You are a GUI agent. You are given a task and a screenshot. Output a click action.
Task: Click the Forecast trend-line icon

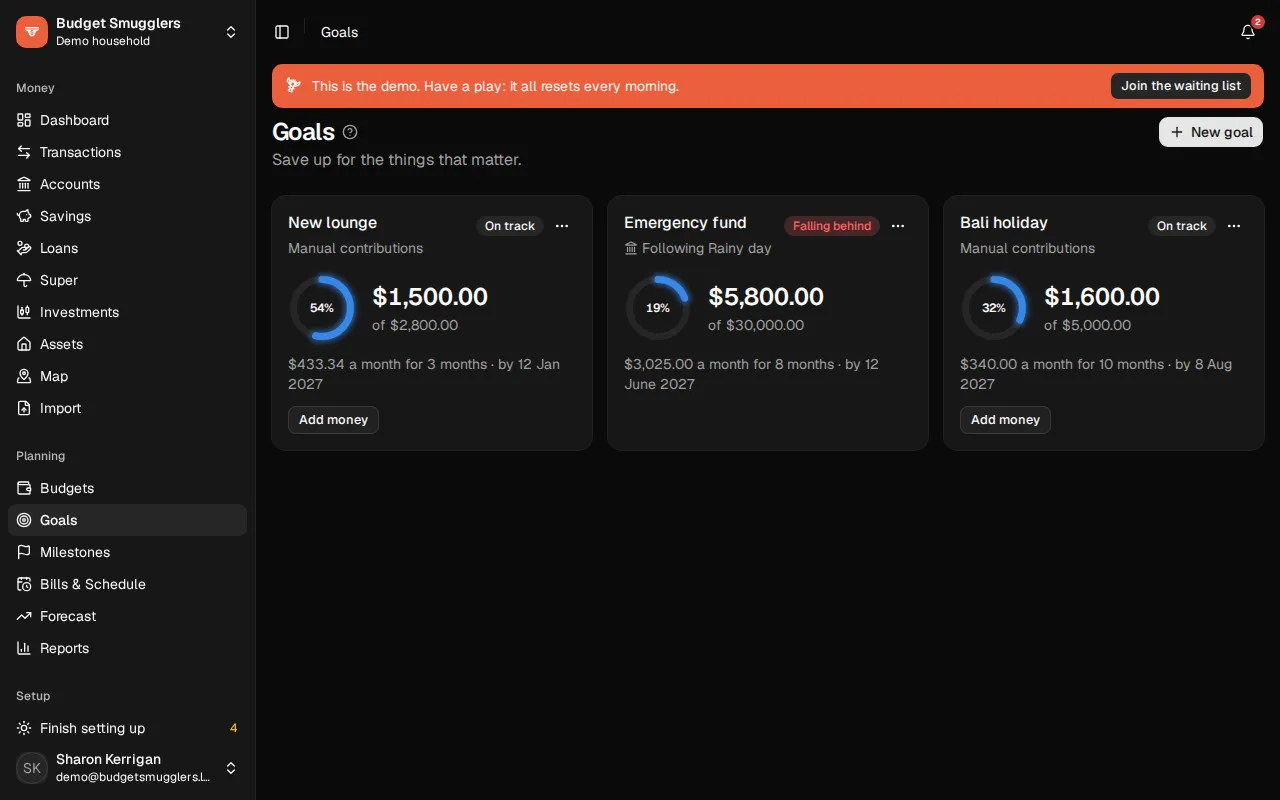(x=24, y=616)
